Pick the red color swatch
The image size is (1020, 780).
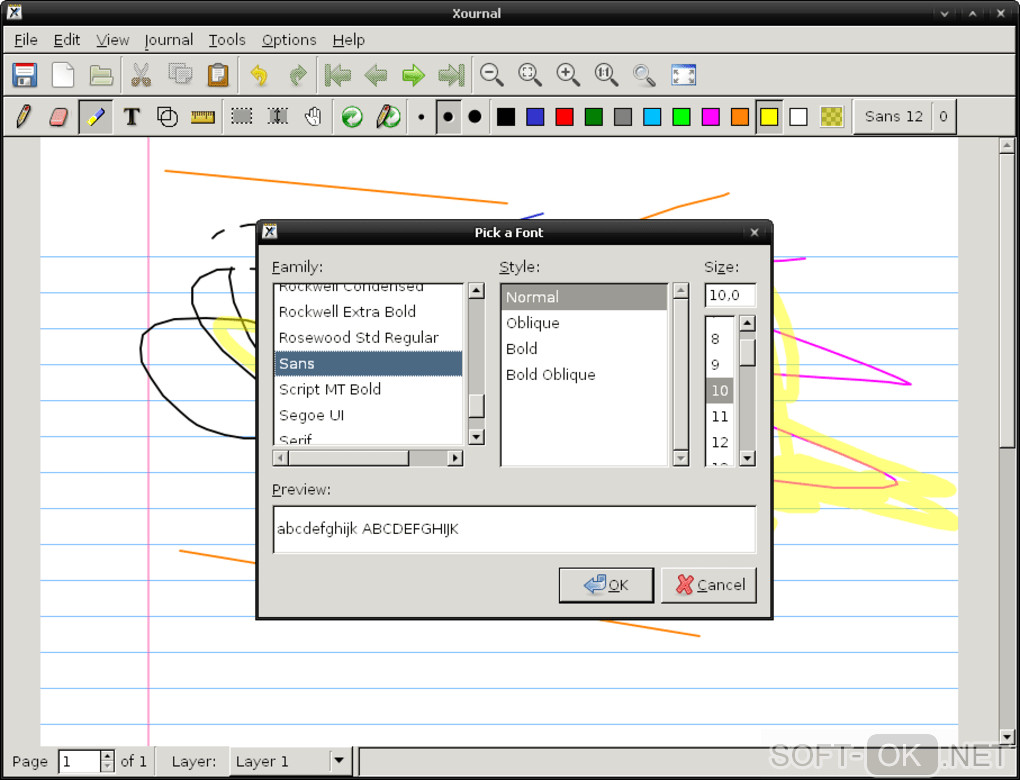564,117
